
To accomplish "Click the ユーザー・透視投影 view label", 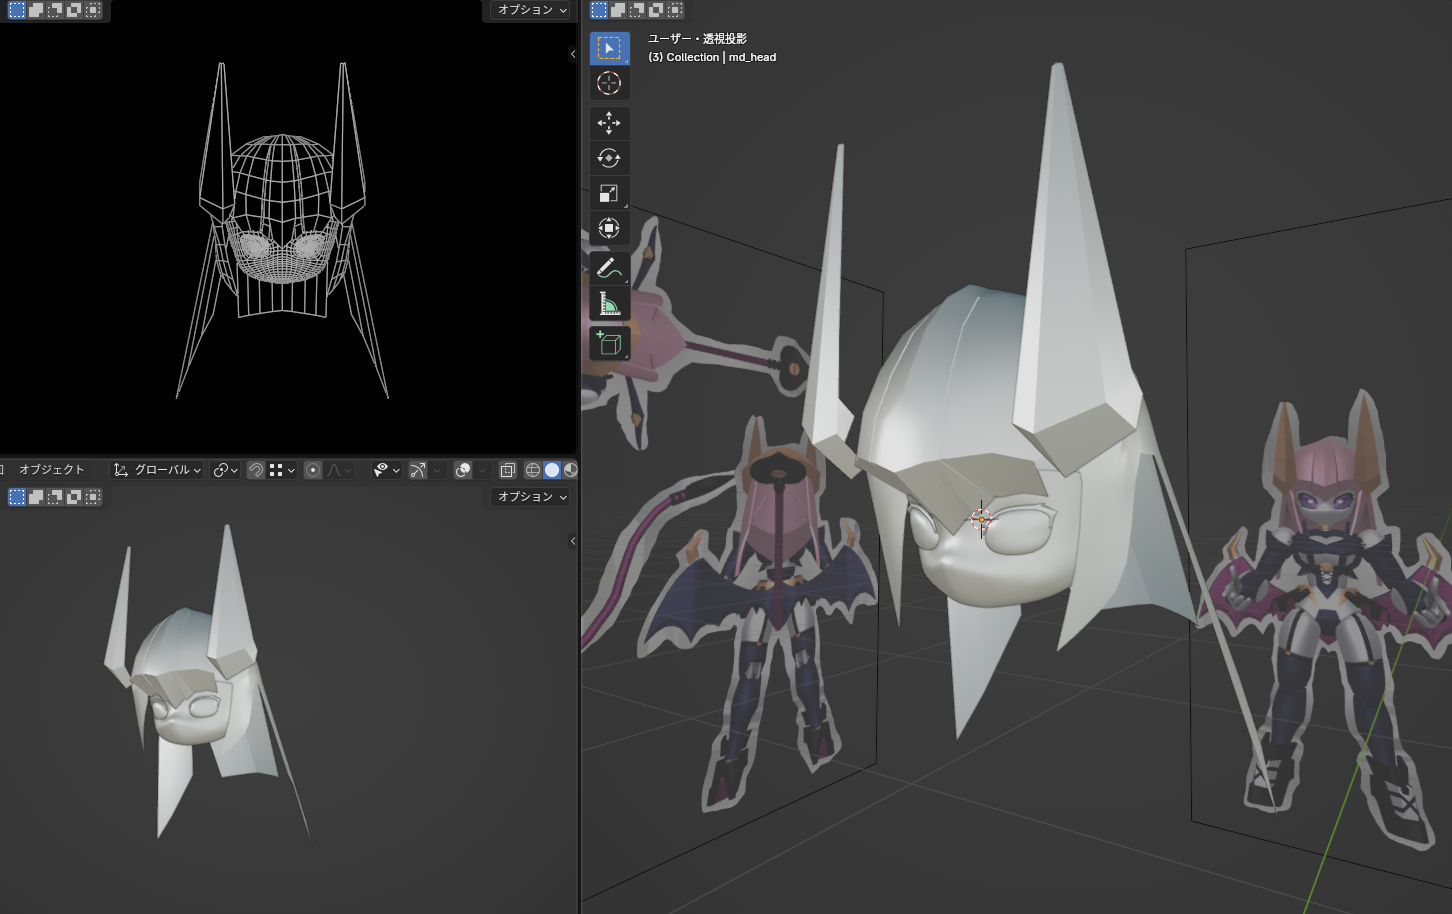I will pyautogui.click(x=697, y=39).
